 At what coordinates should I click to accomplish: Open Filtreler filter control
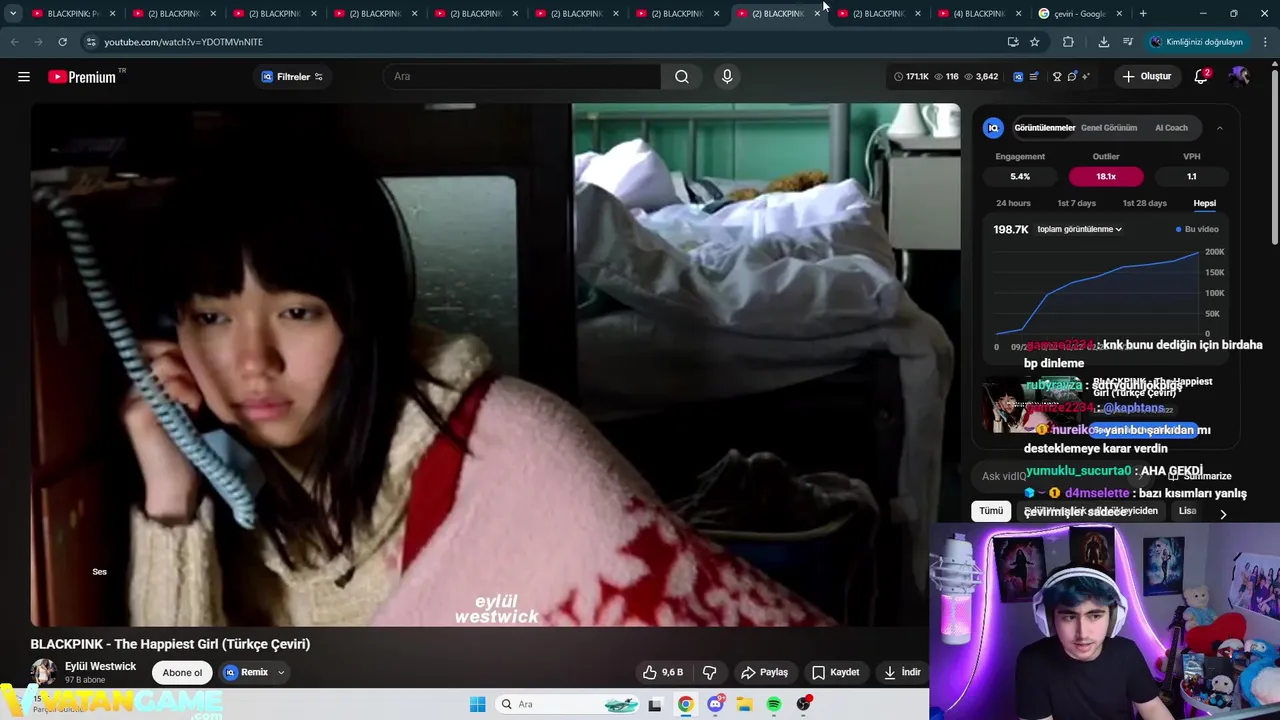point(292,77)
